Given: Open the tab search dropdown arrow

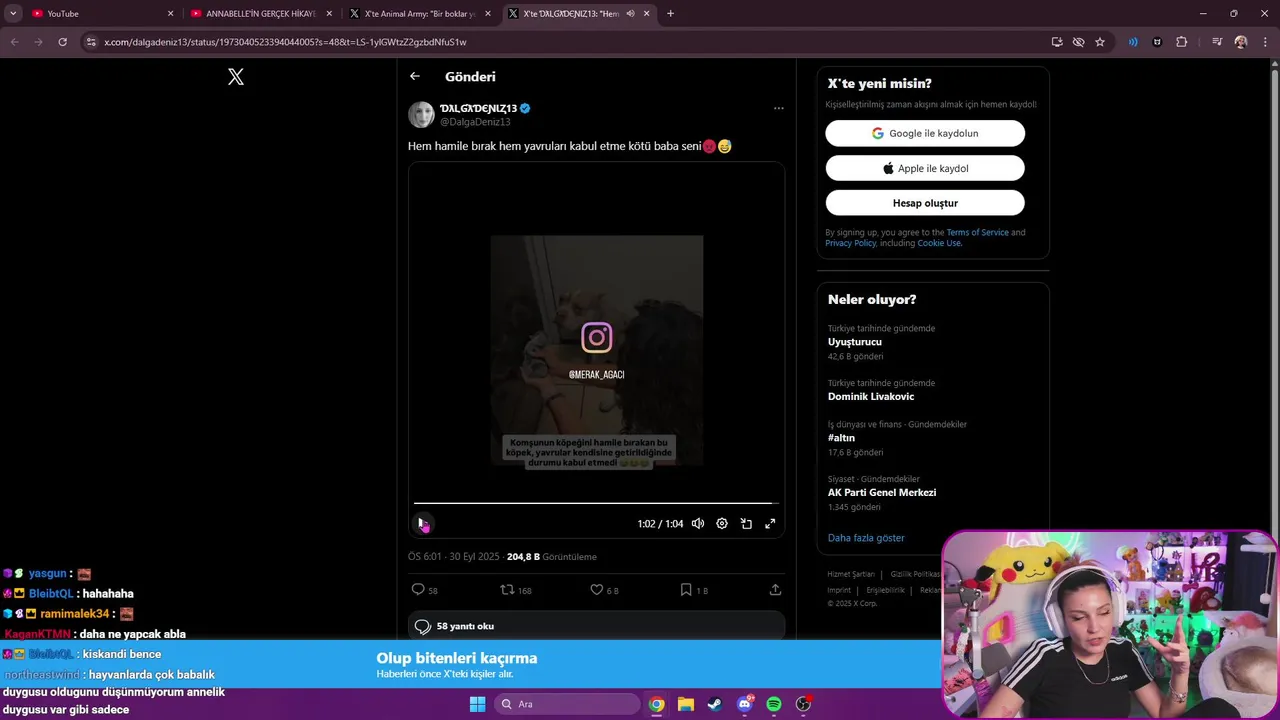Looking at the screenshot, I should coord(13,14).
